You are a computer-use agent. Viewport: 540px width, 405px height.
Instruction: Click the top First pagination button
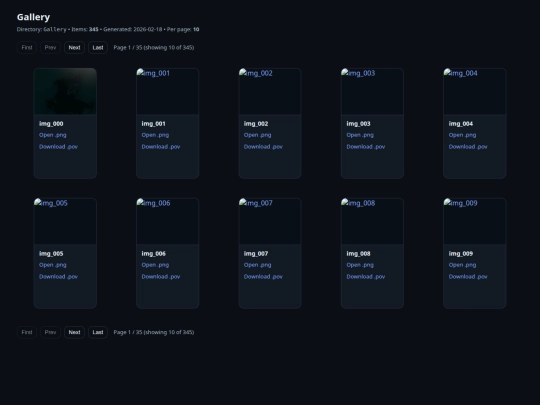pos(27,48)
